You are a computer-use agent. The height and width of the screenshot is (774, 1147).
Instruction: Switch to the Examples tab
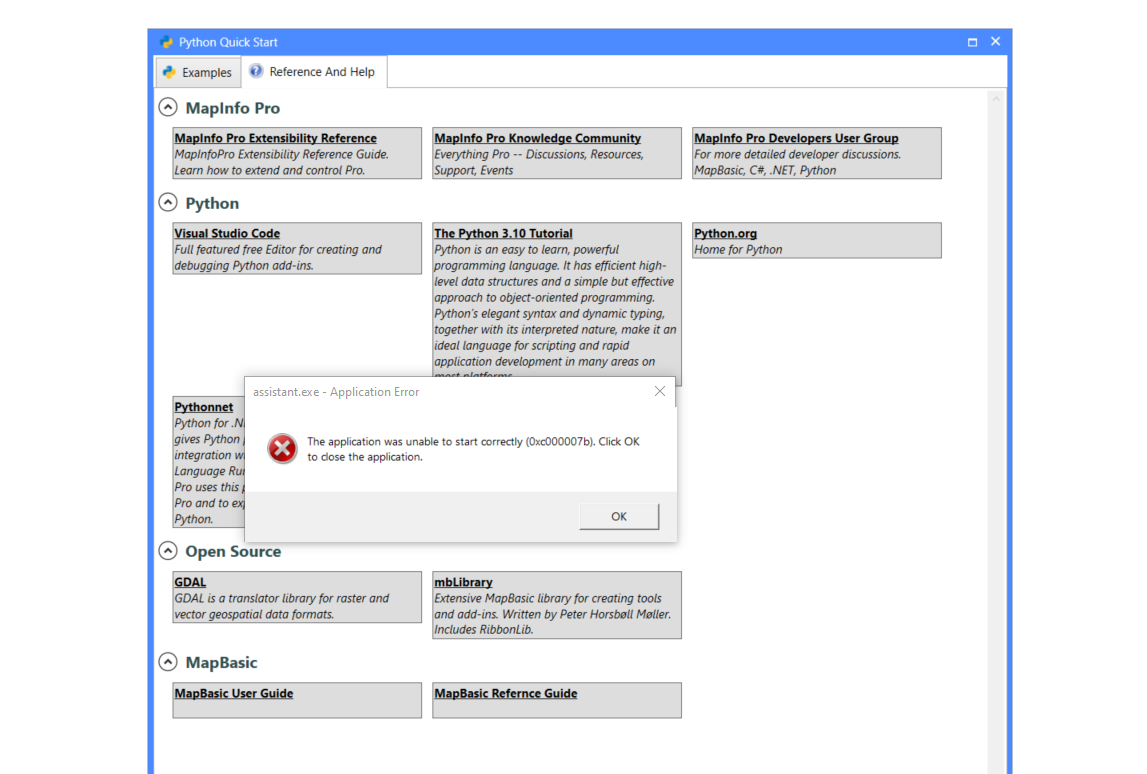[x=198, y=72]
